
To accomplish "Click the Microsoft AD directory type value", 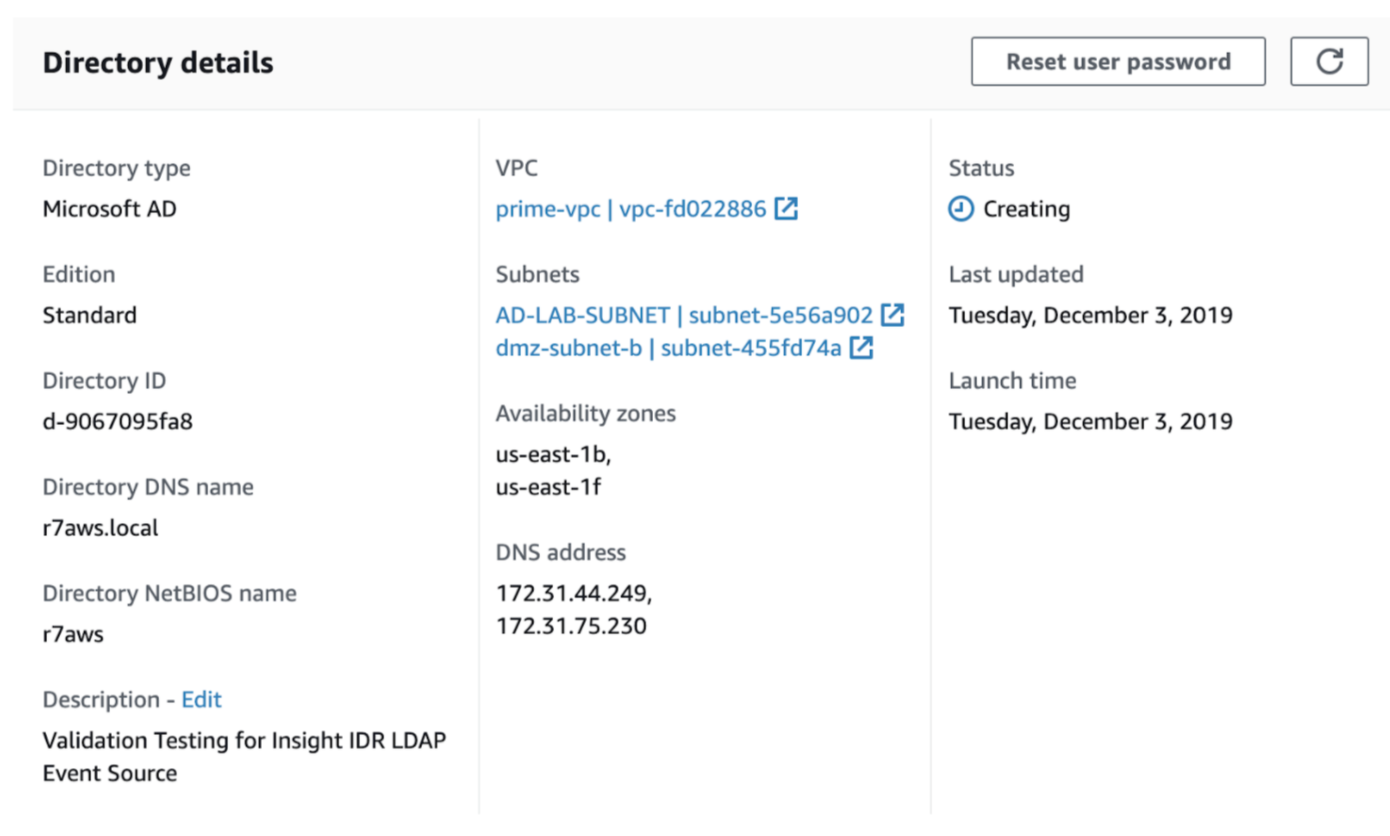I will (109, 209).
